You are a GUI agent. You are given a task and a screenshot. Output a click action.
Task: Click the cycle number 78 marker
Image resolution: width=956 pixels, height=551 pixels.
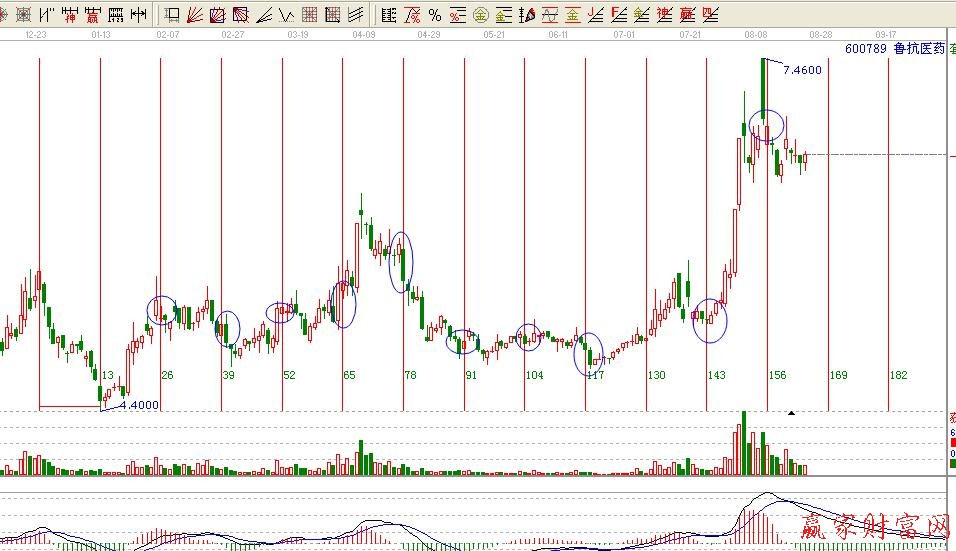[410, 376]
